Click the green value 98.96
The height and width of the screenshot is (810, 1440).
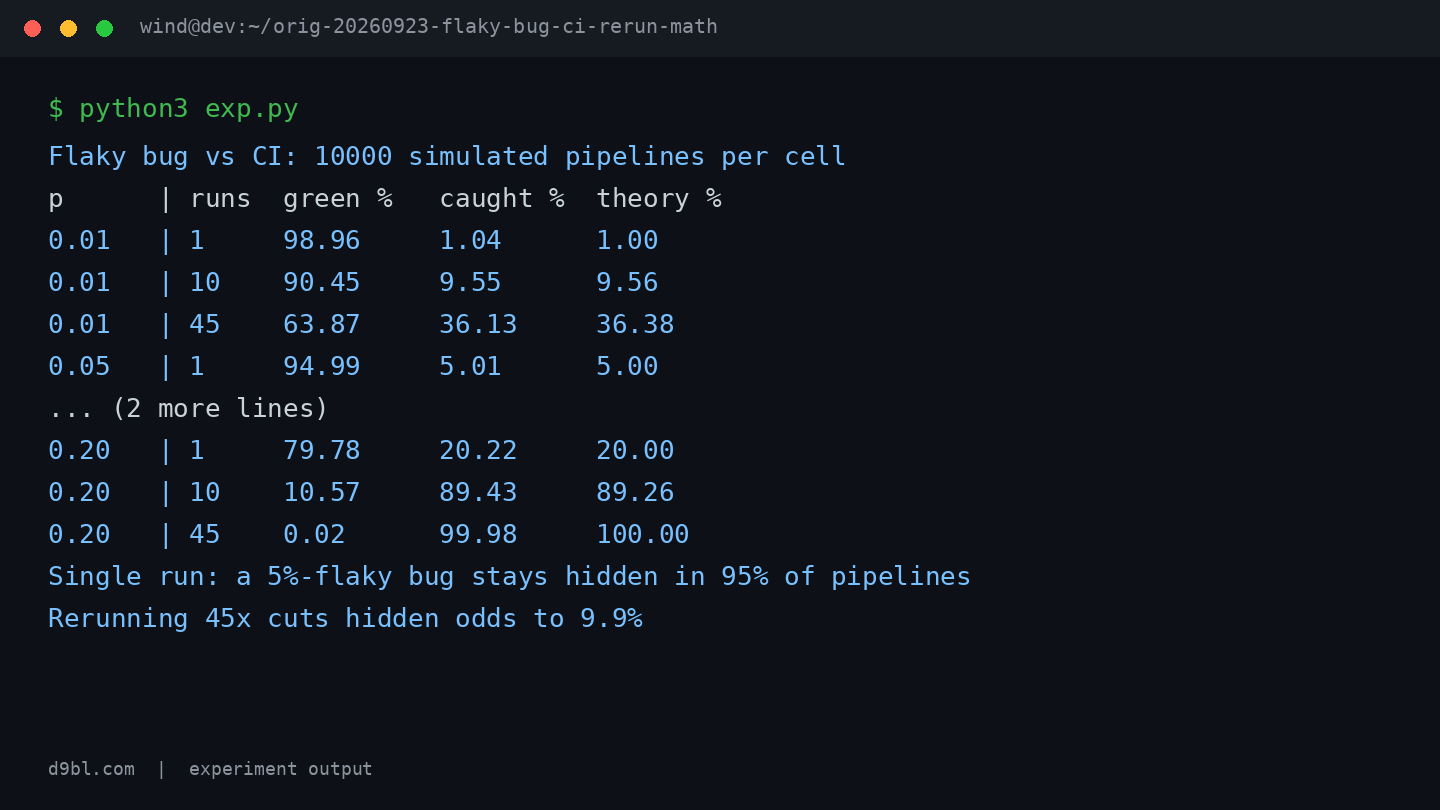(x=322, y=240)
